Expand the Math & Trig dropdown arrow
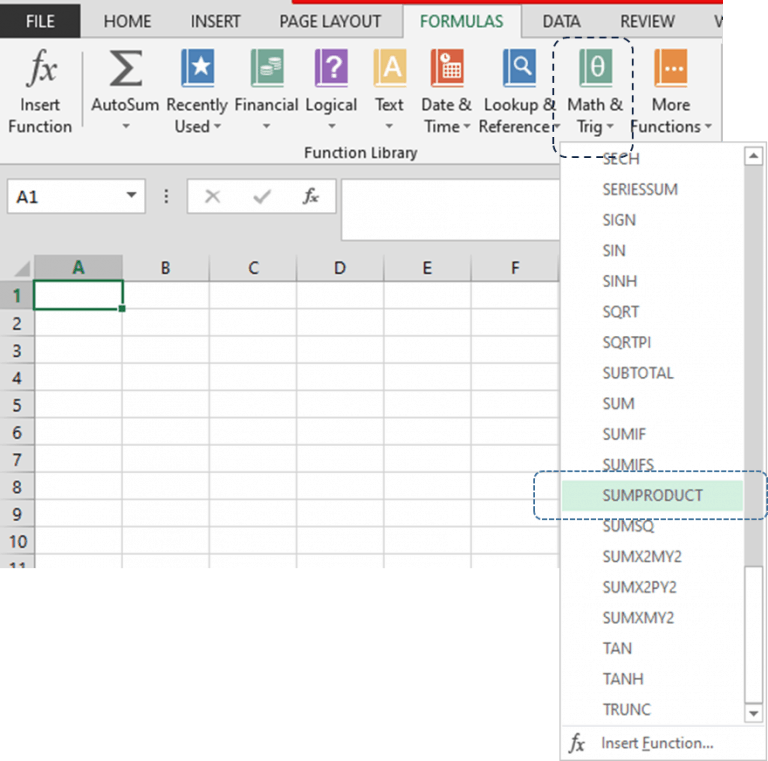The width and height of the screenshot is (768, 761). tap(610, 126)
